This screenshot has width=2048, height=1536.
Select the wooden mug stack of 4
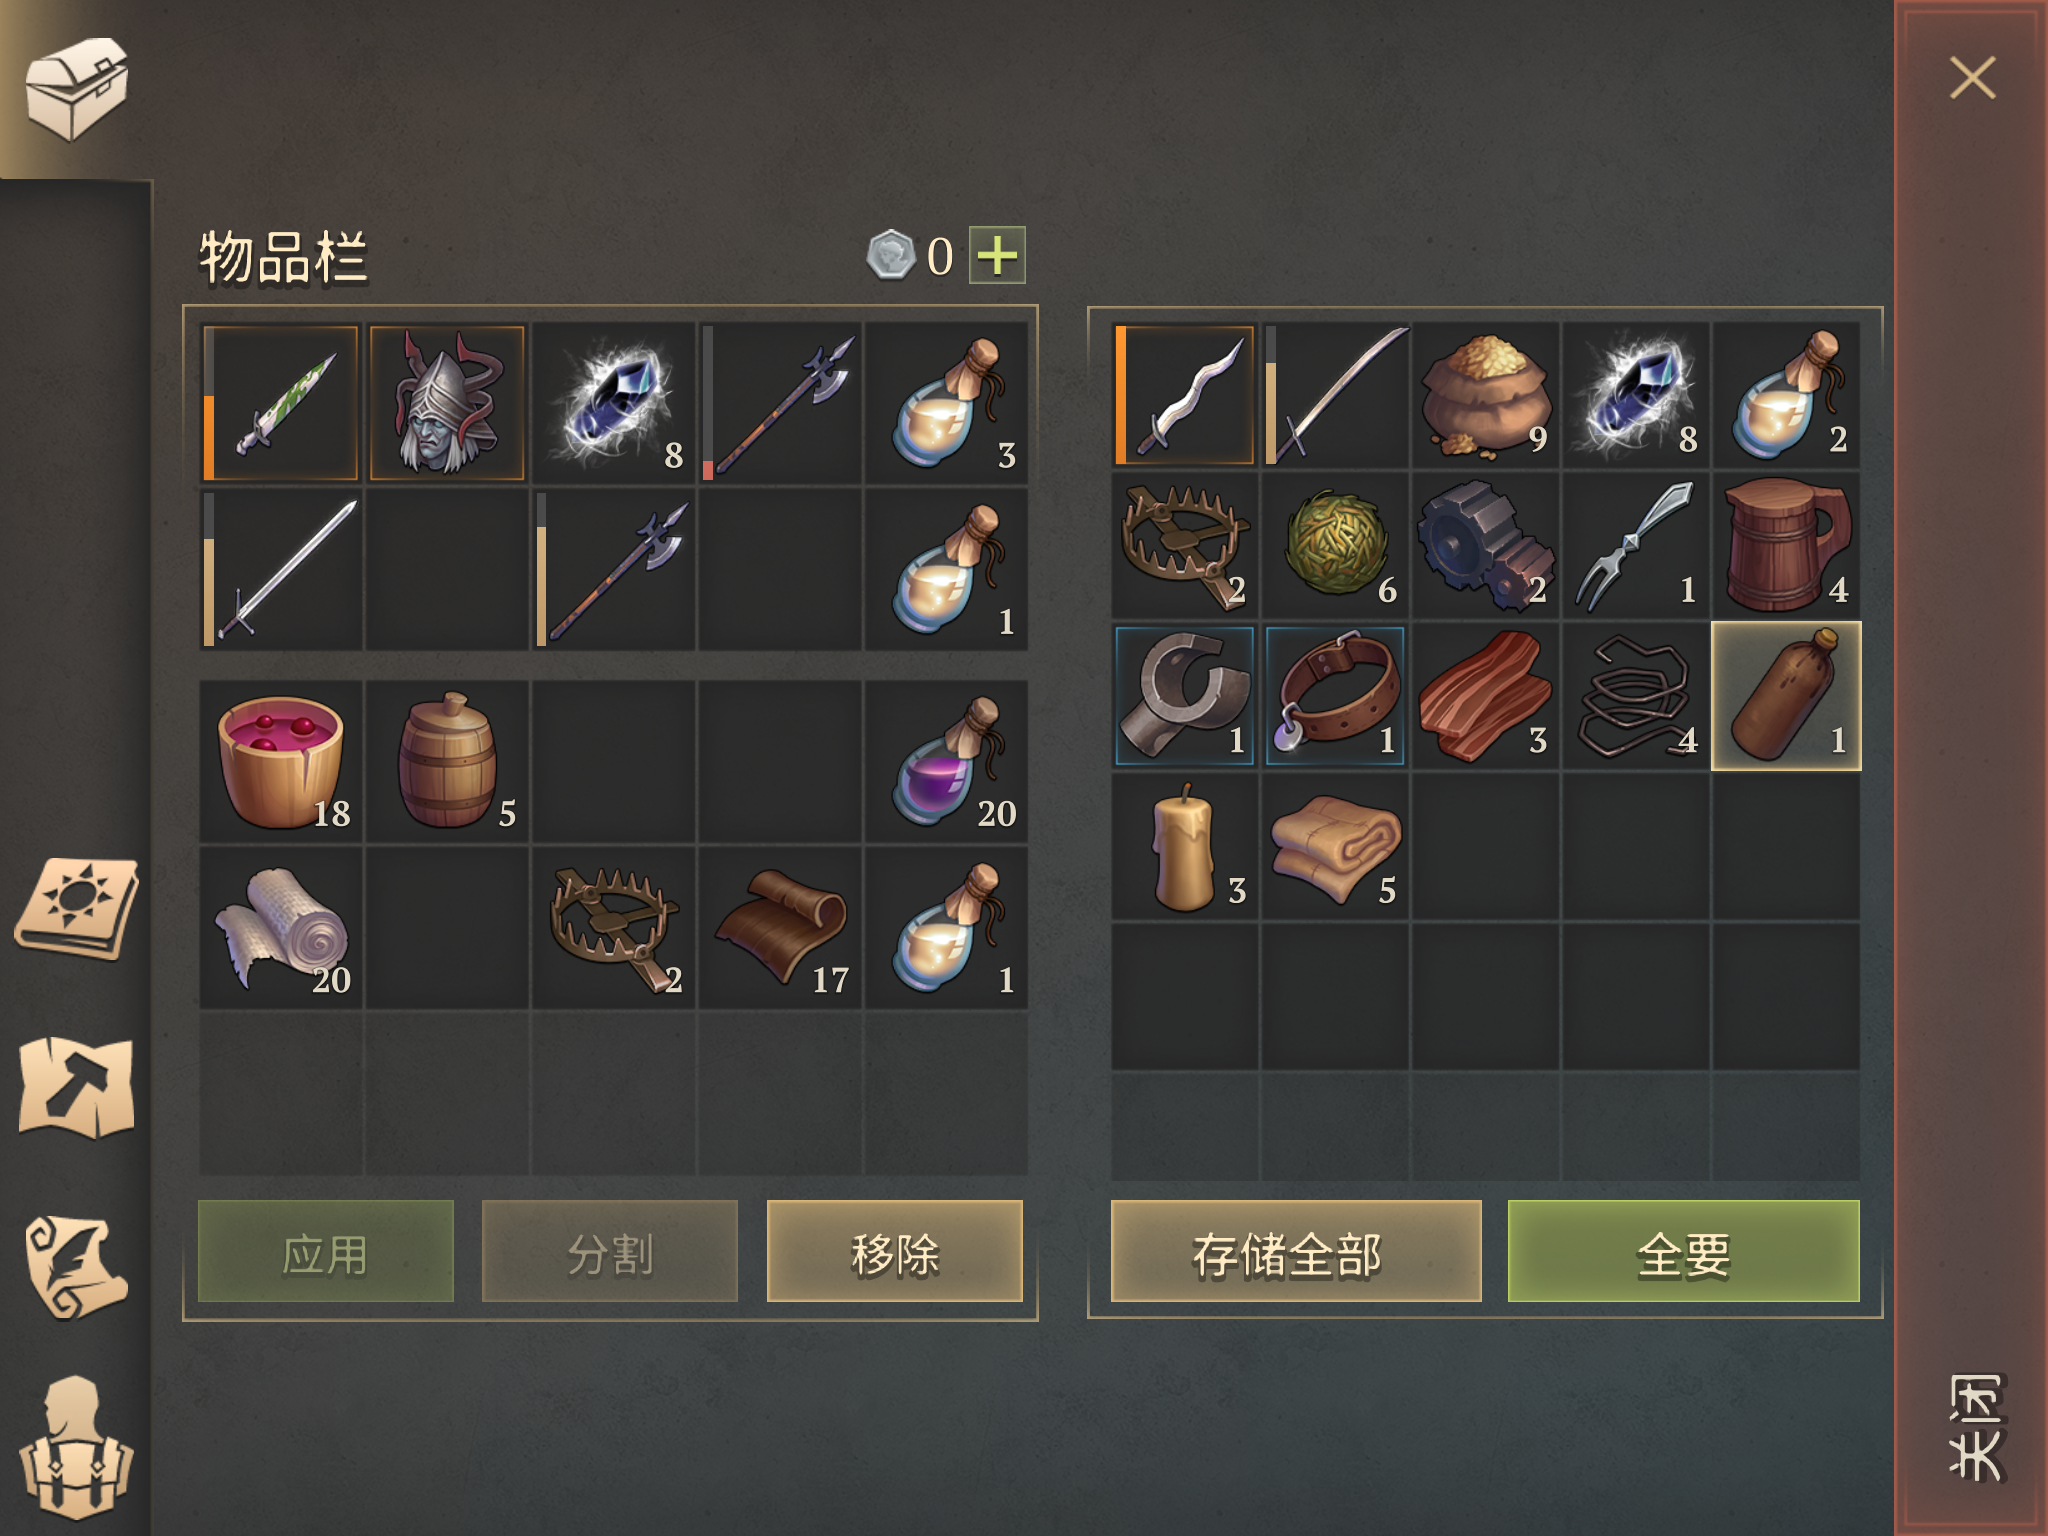[x=1786, y=545]
